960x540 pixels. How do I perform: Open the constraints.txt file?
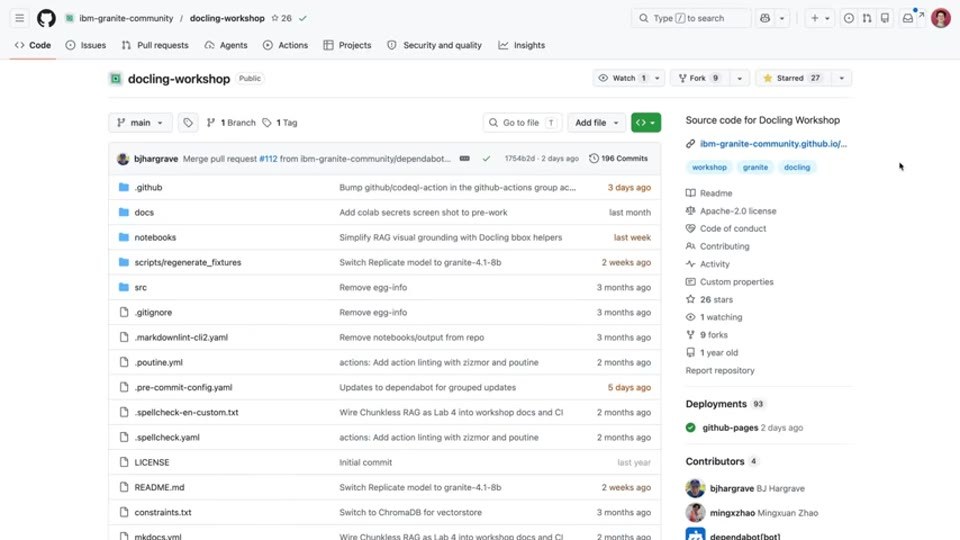163,512
